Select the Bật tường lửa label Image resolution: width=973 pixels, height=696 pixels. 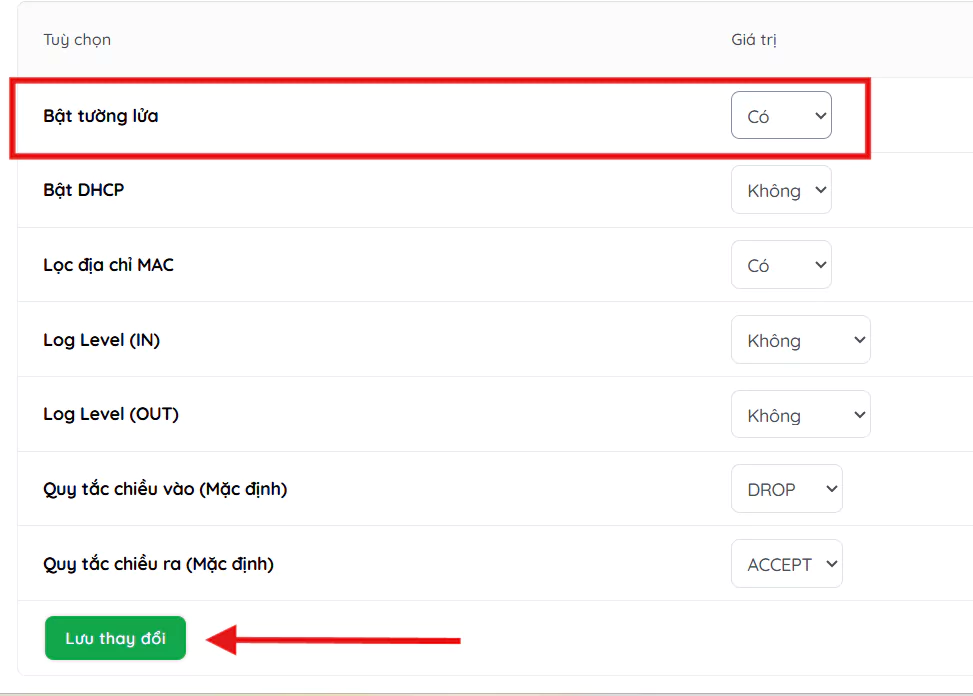coord(101,116)
